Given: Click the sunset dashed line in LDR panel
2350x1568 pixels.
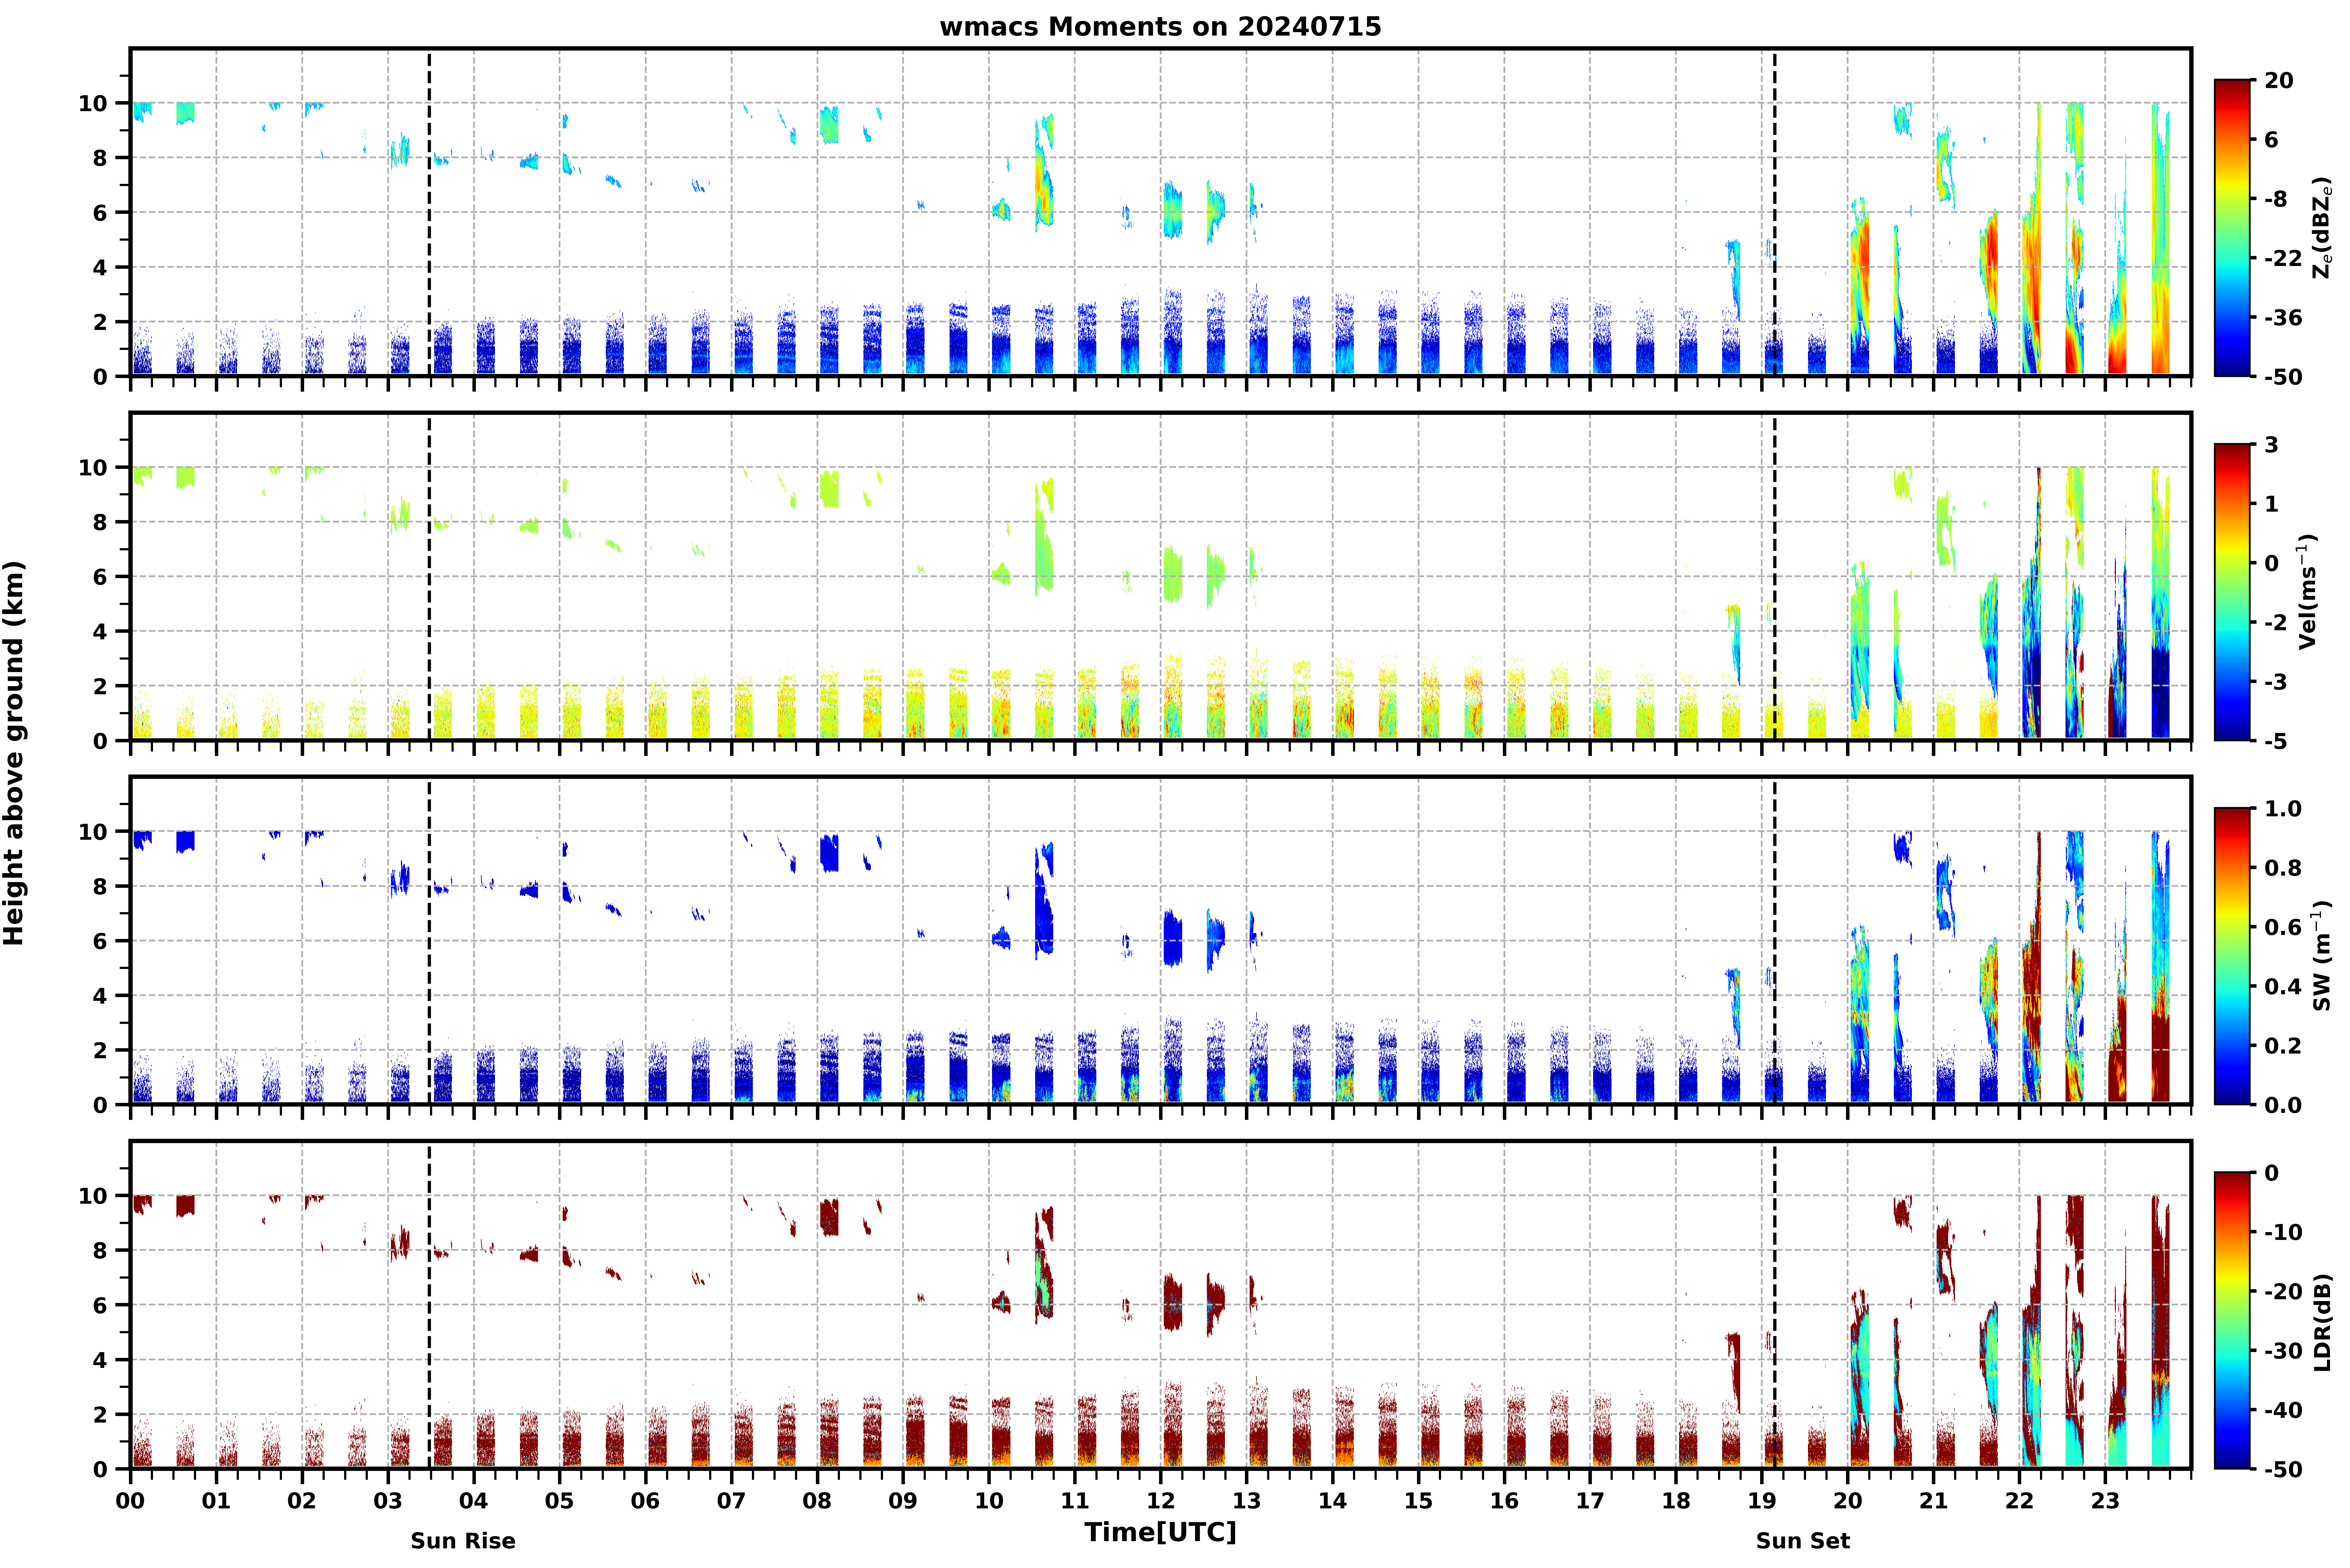Looking at the screenshot, I should (x=1775, y=1305).
